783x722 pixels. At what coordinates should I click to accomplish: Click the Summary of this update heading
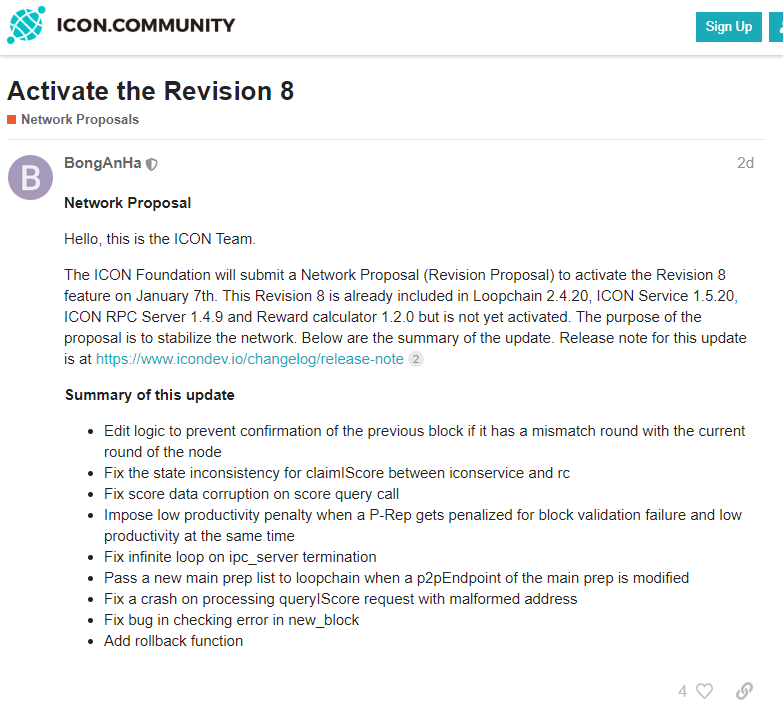click(149, 395)
